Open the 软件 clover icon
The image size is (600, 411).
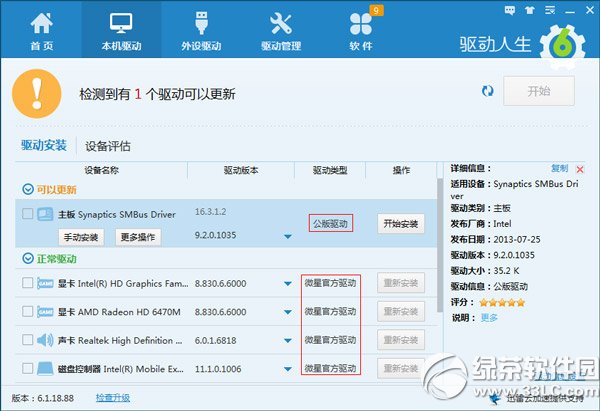[360, 24]
